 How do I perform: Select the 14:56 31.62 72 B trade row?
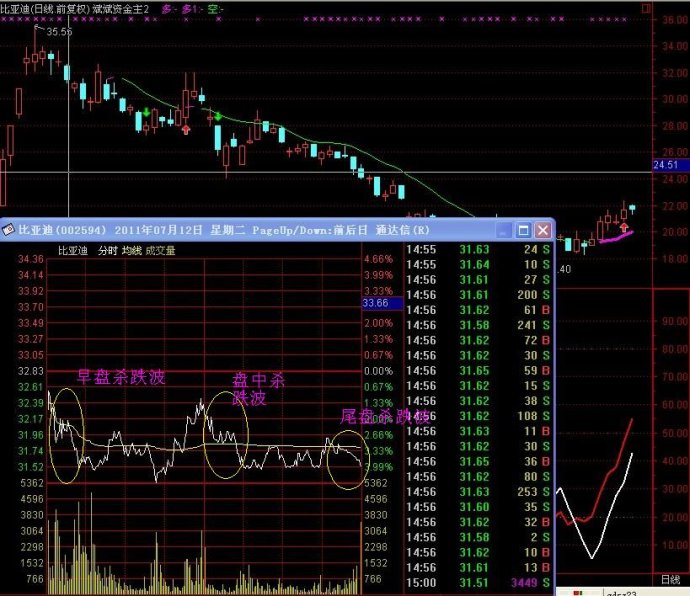tap(478, 340)
